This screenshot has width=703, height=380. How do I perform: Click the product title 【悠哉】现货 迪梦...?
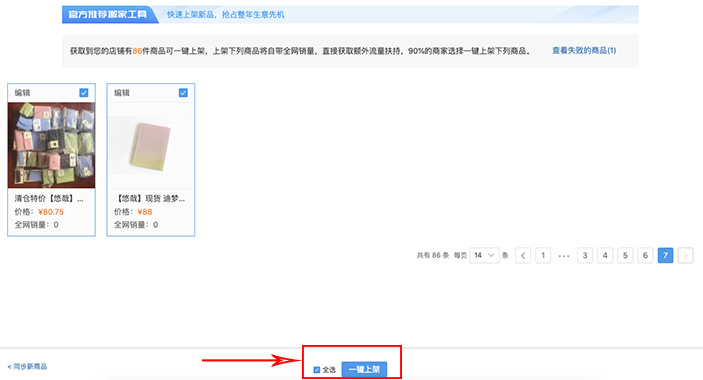[149, 199]
